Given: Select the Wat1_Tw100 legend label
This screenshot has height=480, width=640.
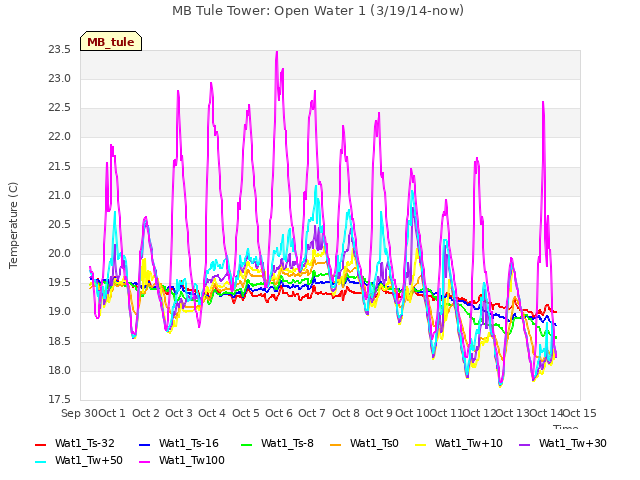Looking at the screenshot, I should 192,460.
